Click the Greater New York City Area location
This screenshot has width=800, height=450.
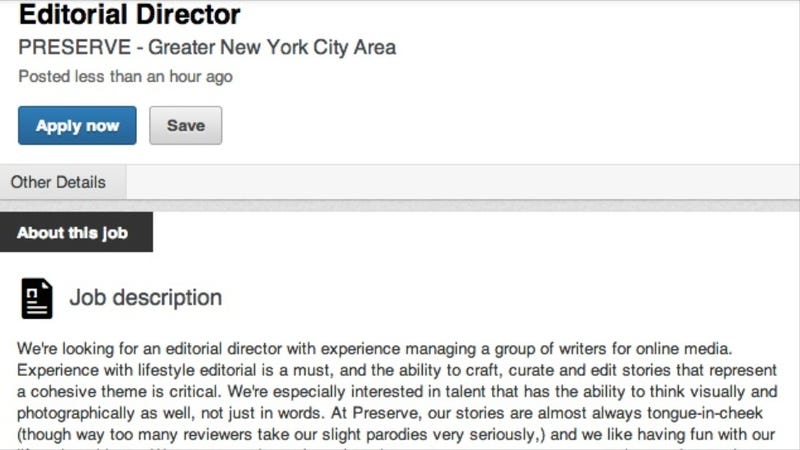[x=272, y=47]
